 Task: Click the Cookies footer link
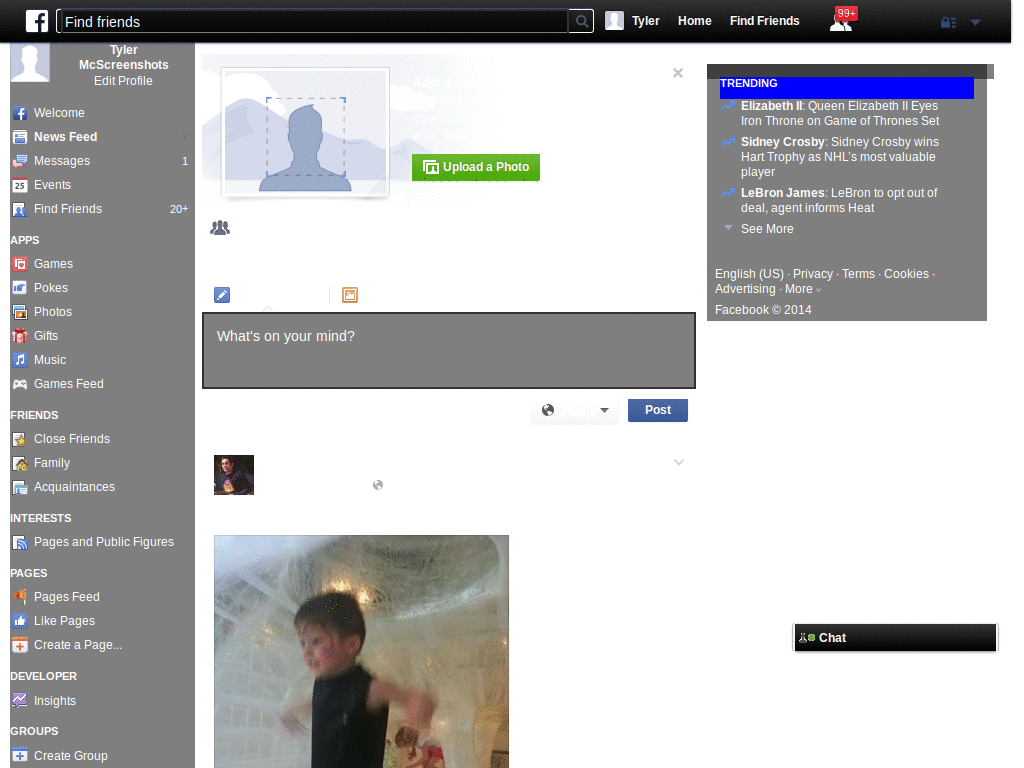[x=906, y=274]
